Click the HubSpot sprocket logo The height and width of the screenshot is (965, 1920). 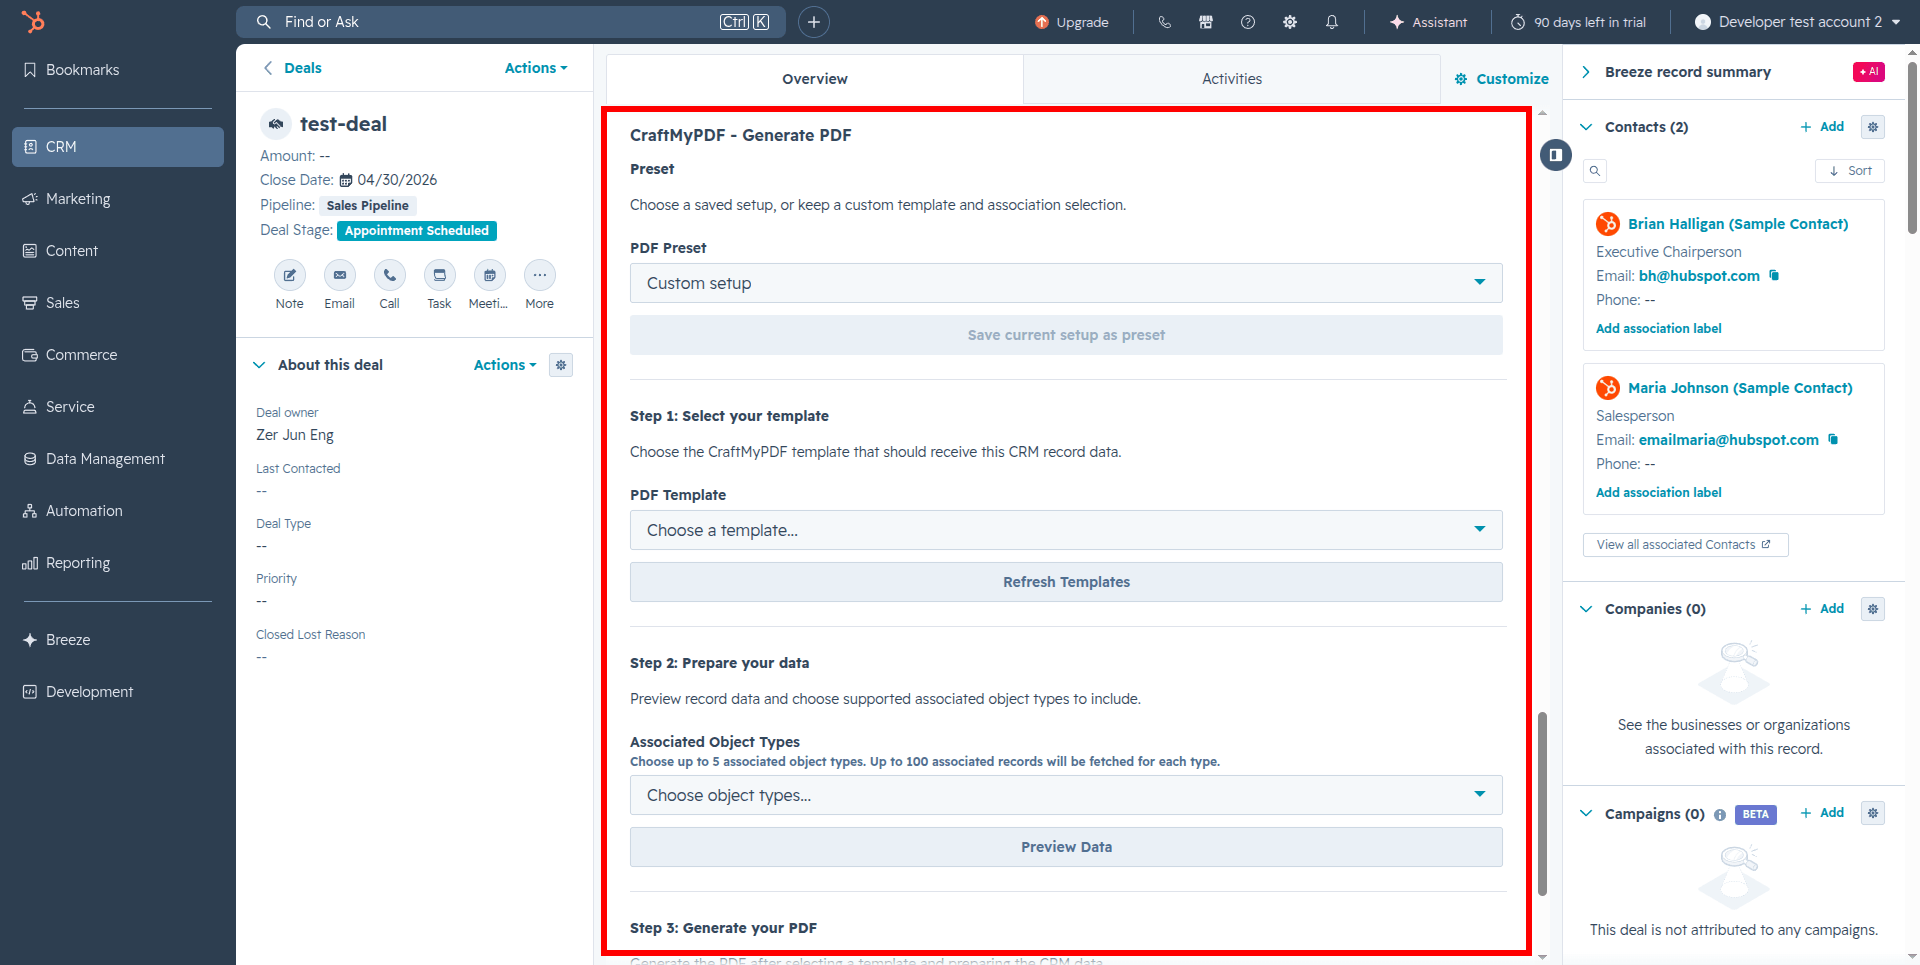click(33, 21)
